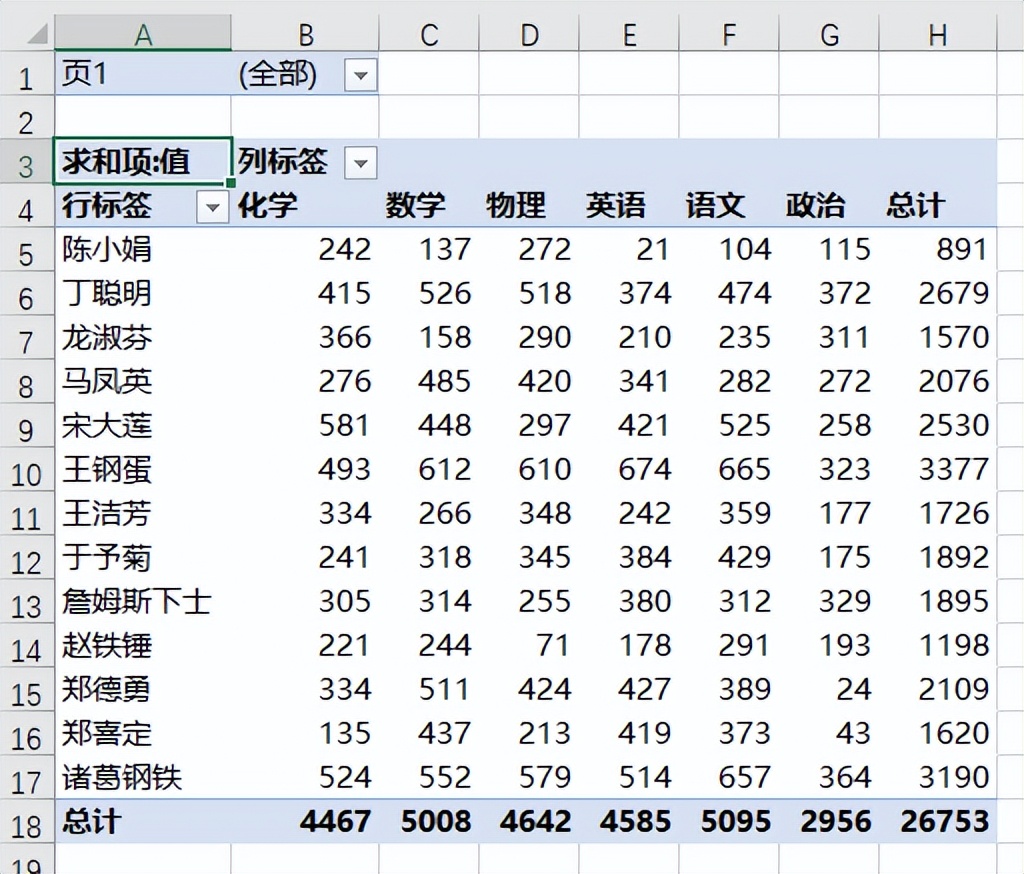This screenshot has height=874, width=1024.
Task: Select column H header
Action: pyautogui.click(x=938, y=34)
